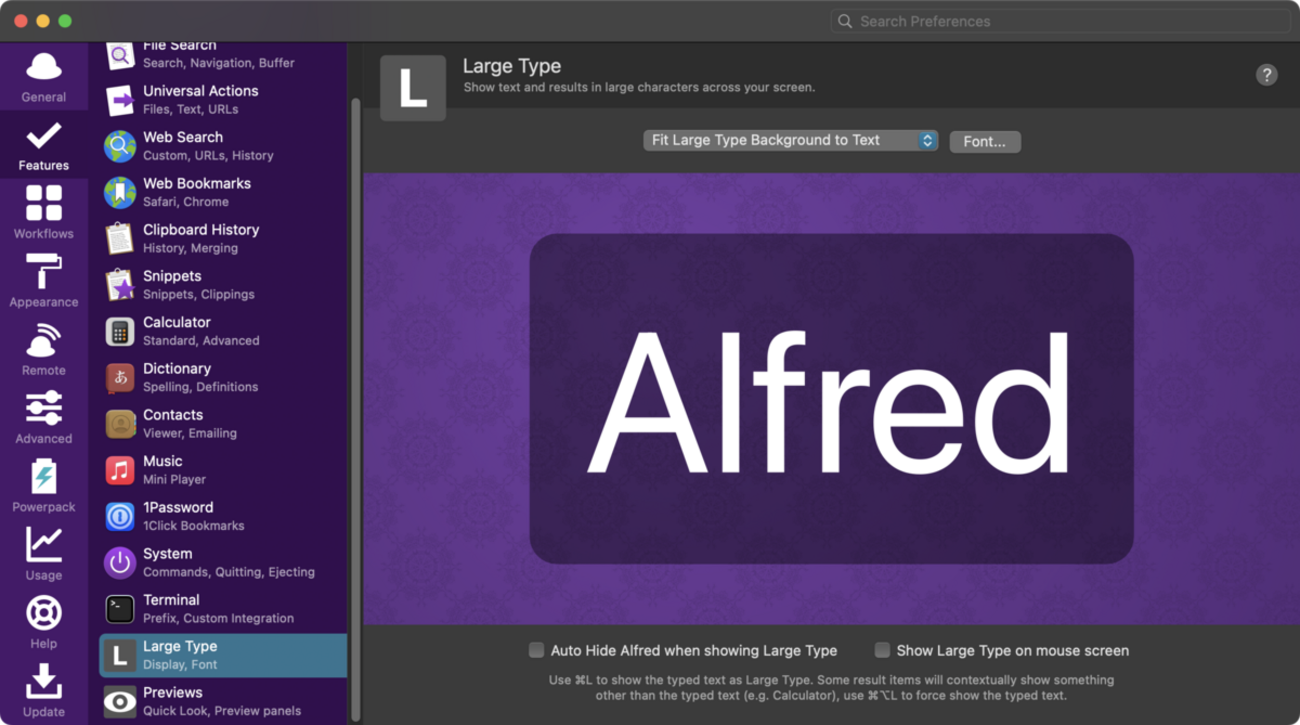This screenshot has width=1300, height=725.
Task: Select the Snippets feature row
Action: [x=223, y=285]
